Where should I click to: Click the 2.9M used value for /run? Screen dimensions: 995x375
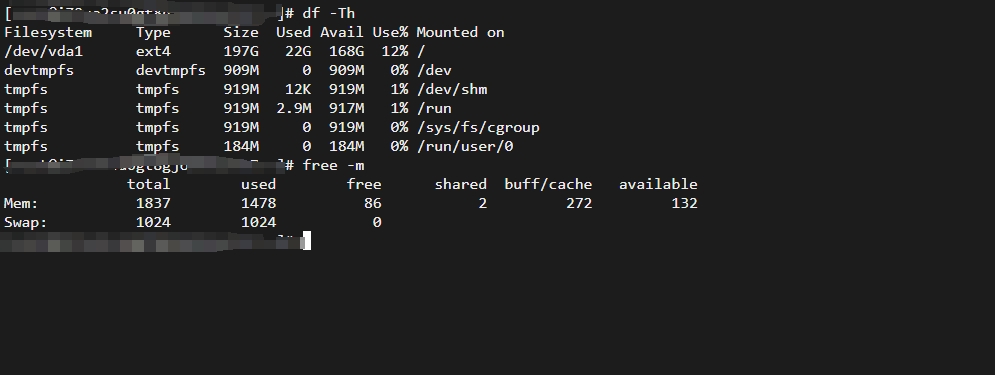coord(293,109)
